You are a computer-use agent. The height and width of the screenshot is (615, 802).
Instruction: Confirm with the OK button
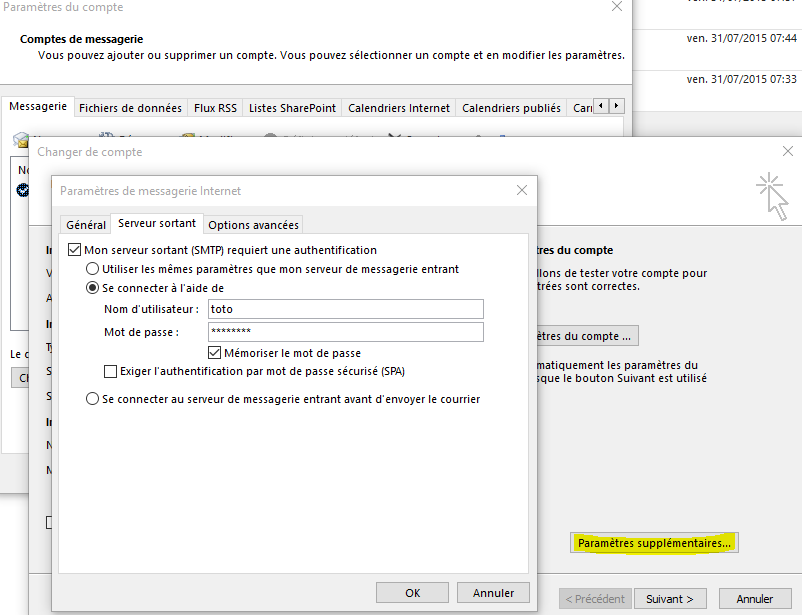(x=412, y=592)
